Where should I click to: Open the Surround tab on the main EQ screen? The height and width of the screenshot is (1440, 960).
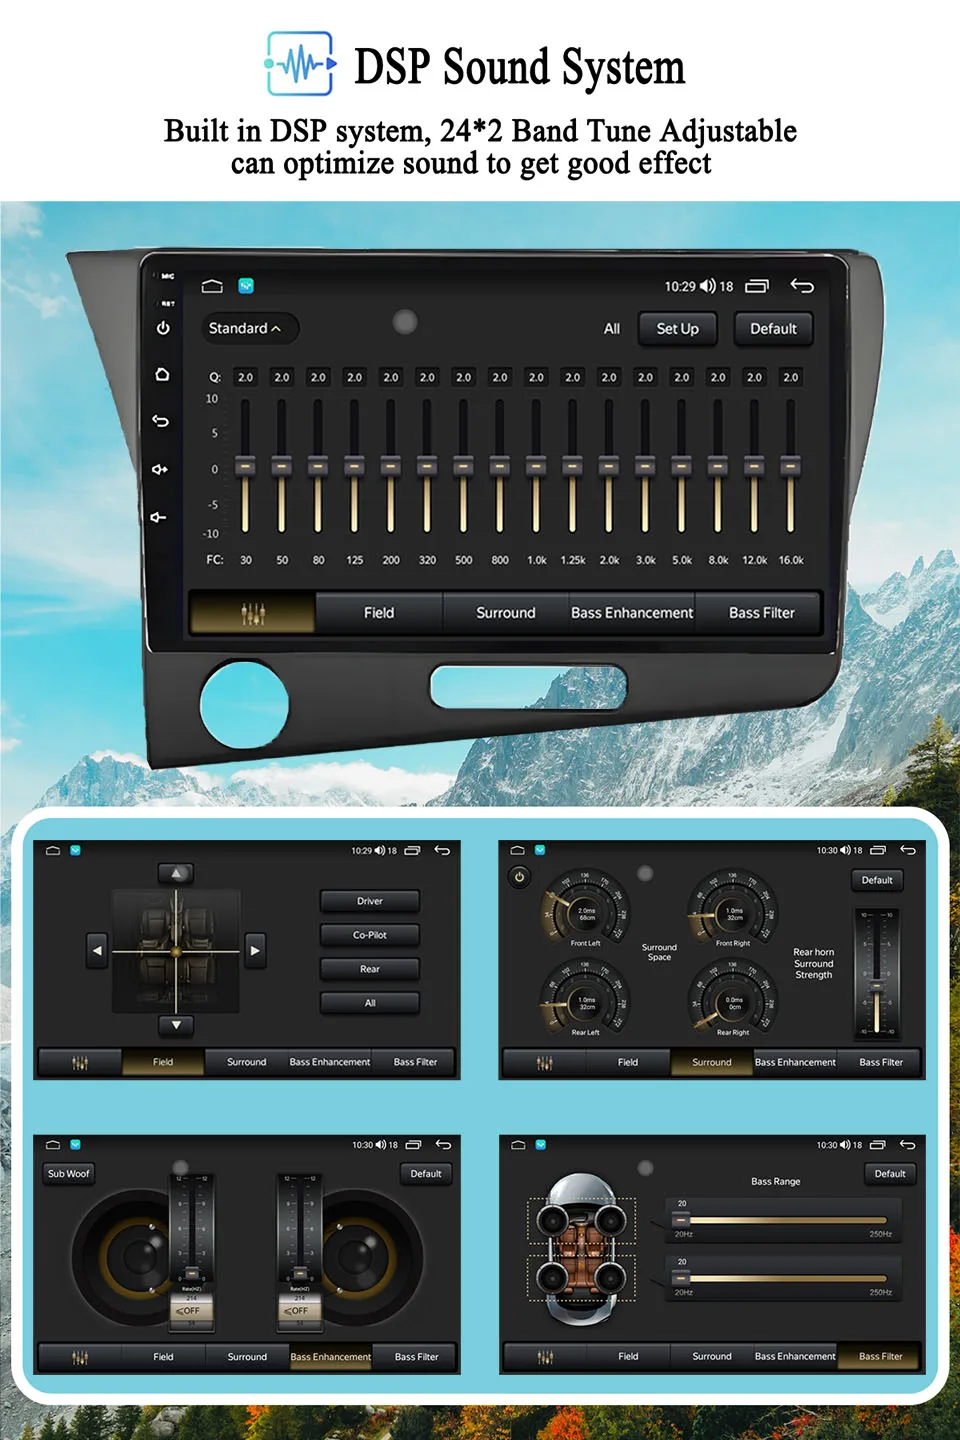click(x=506, y=613)
